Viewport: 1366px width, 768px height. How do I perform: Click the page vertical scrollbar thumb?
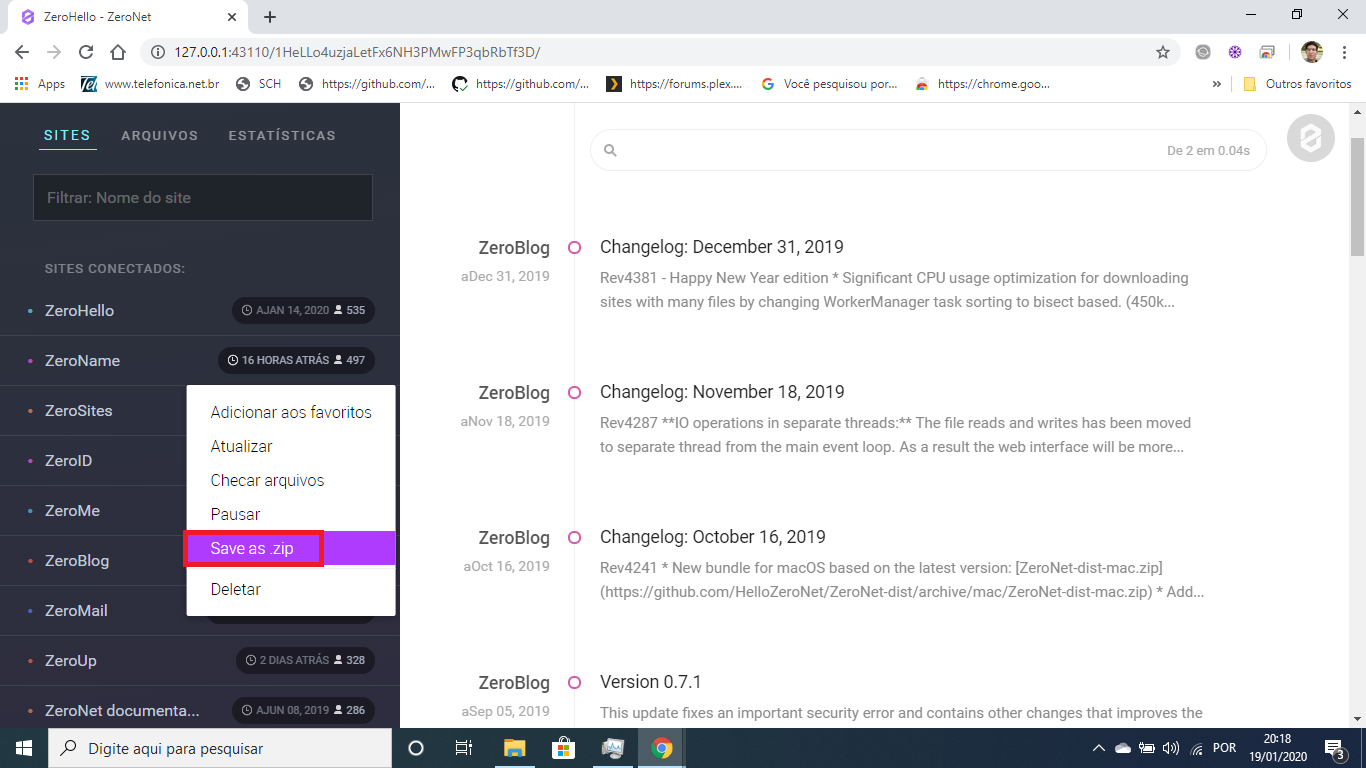(x=1357, y=196)
